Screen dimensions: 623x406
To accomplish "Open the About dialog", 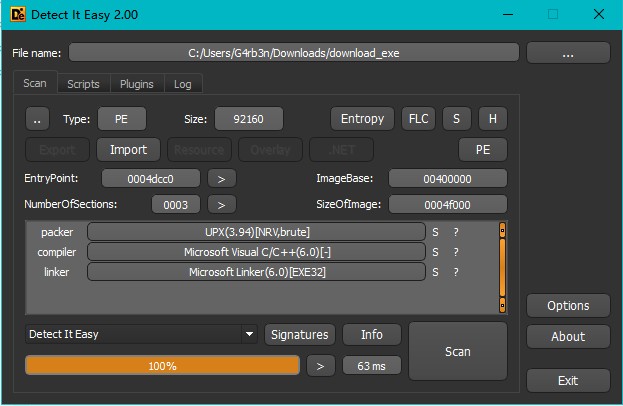I will [568, 336].
